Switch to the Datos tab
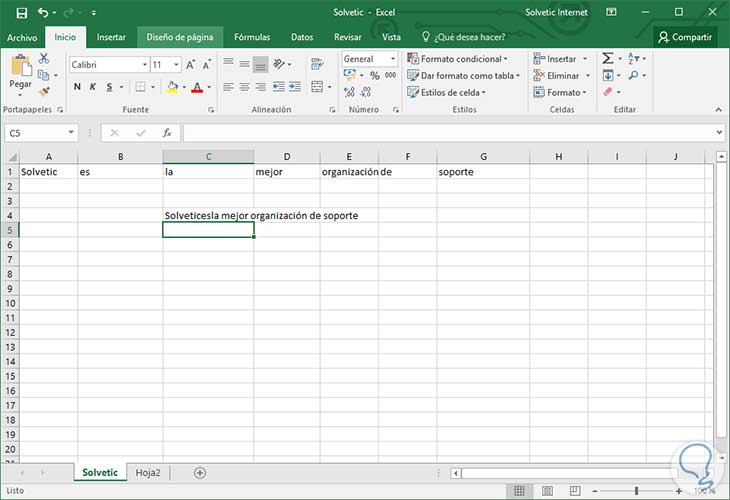730x500 pixels. point(302,37)
